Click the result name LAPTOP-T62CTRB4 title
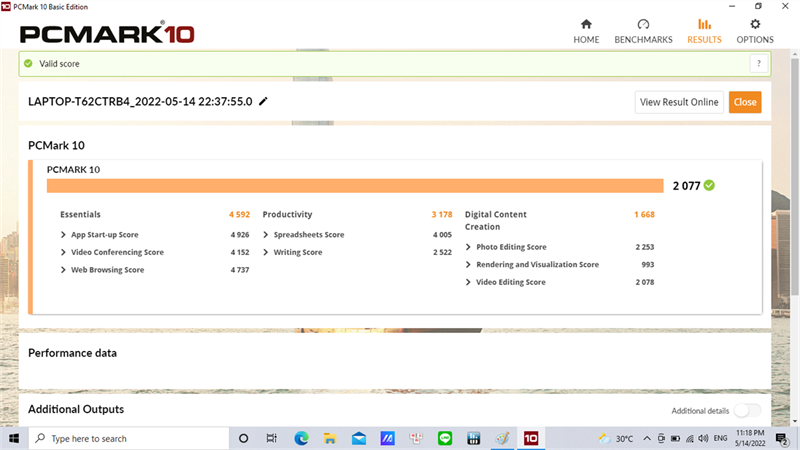Image resolution: width=800 pixels, height=450 pixels. (140, 102)
